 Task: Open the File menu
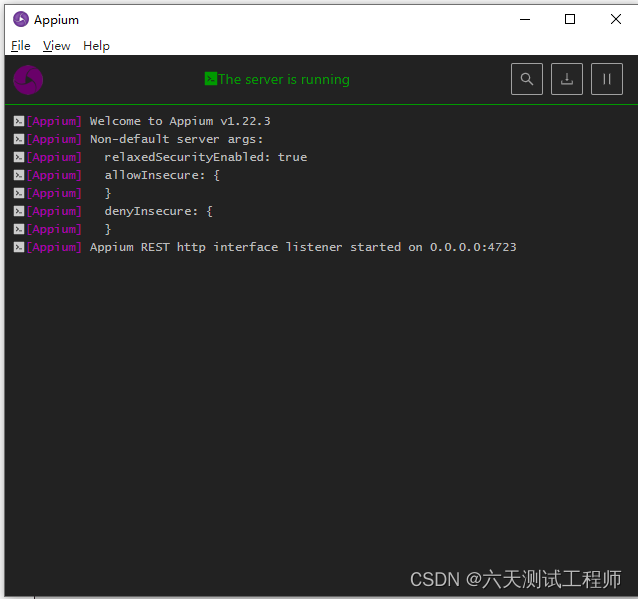[21, 46]
